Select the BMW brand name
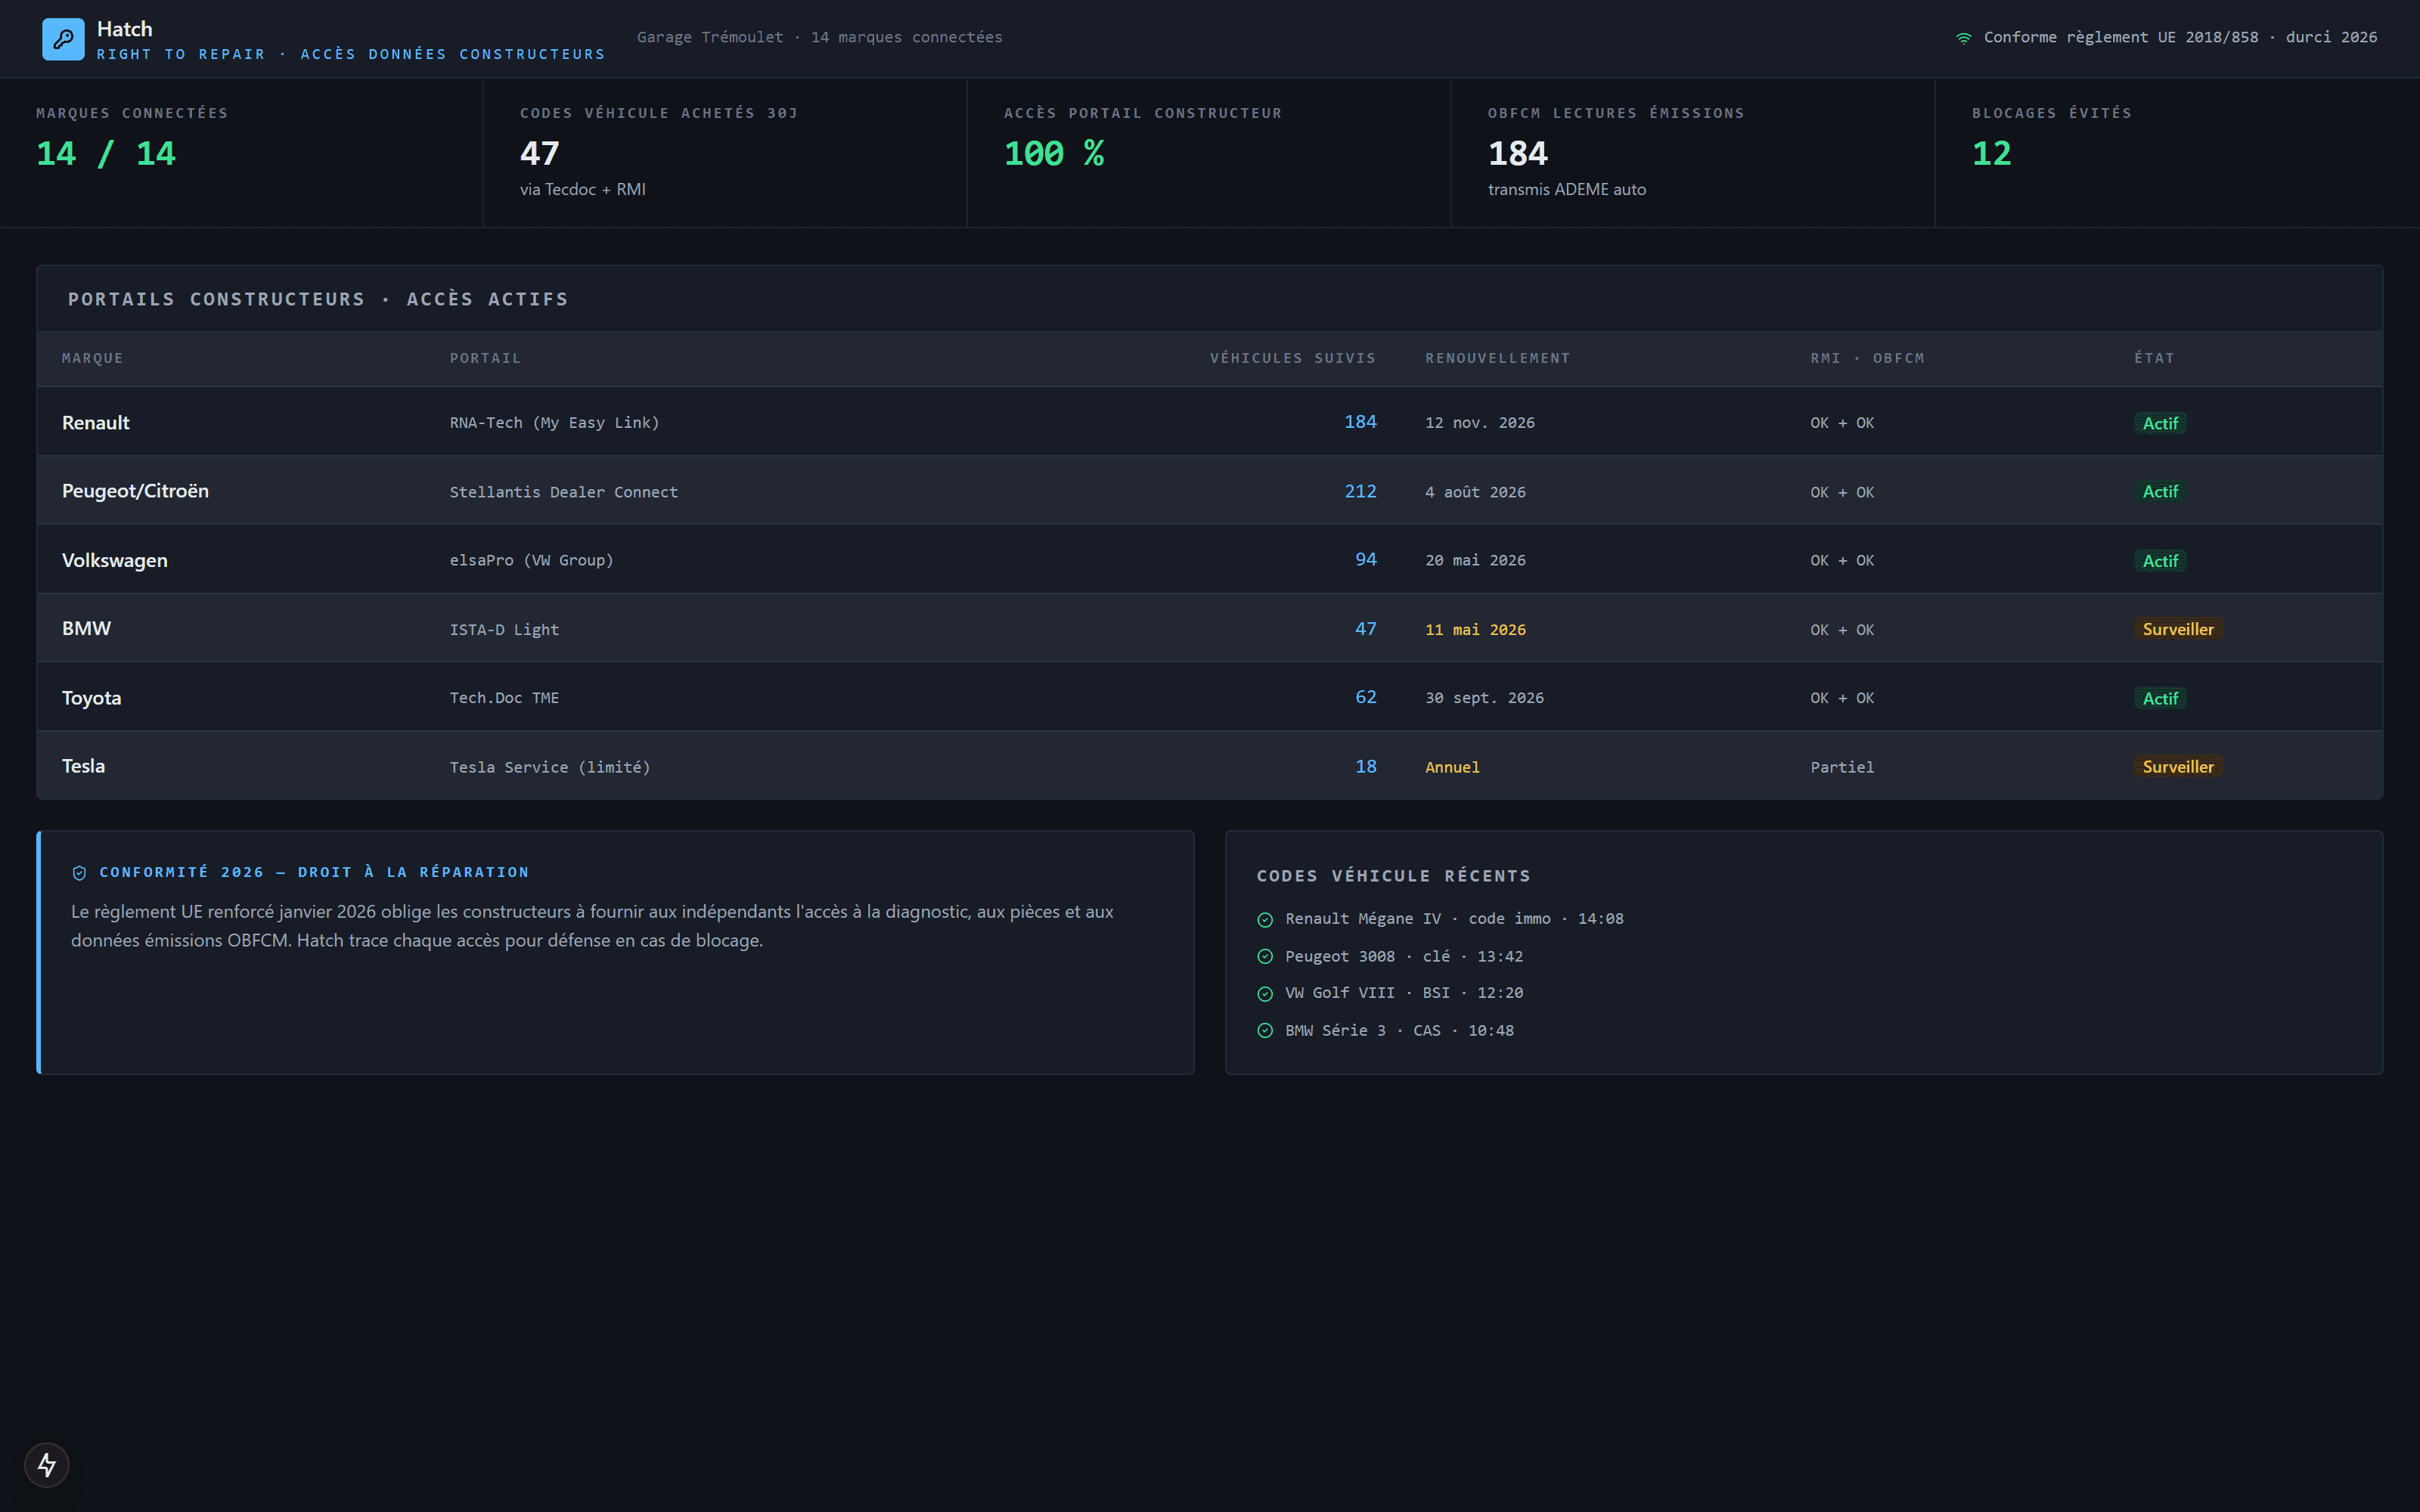This screenshot has height=1512, width=2420. click(x=86, y=629)
